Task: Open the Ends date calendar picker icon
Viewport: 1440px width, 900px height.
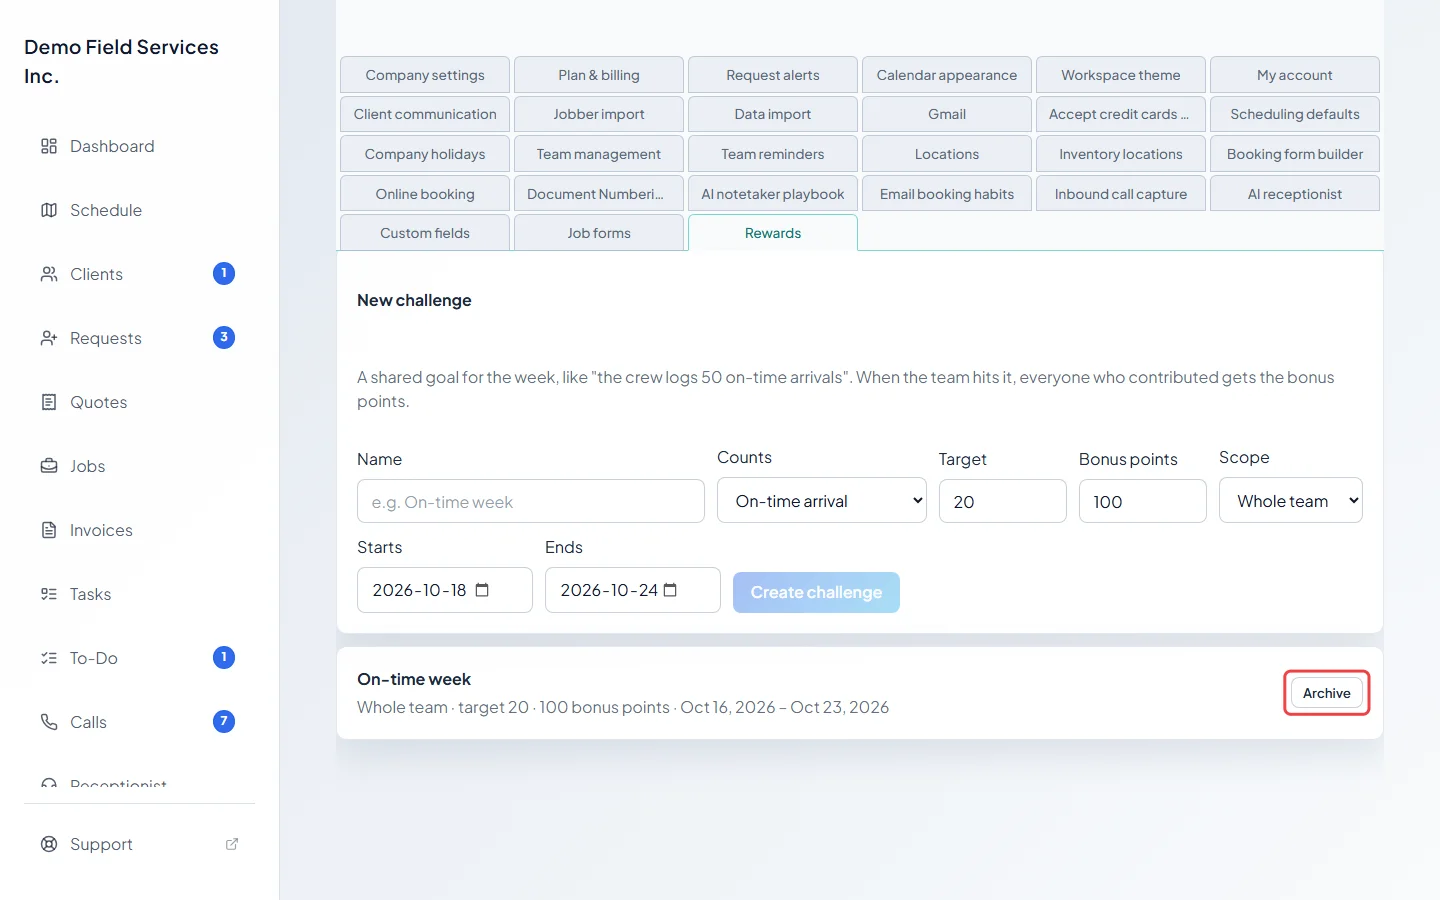Action: coord(670,590)
